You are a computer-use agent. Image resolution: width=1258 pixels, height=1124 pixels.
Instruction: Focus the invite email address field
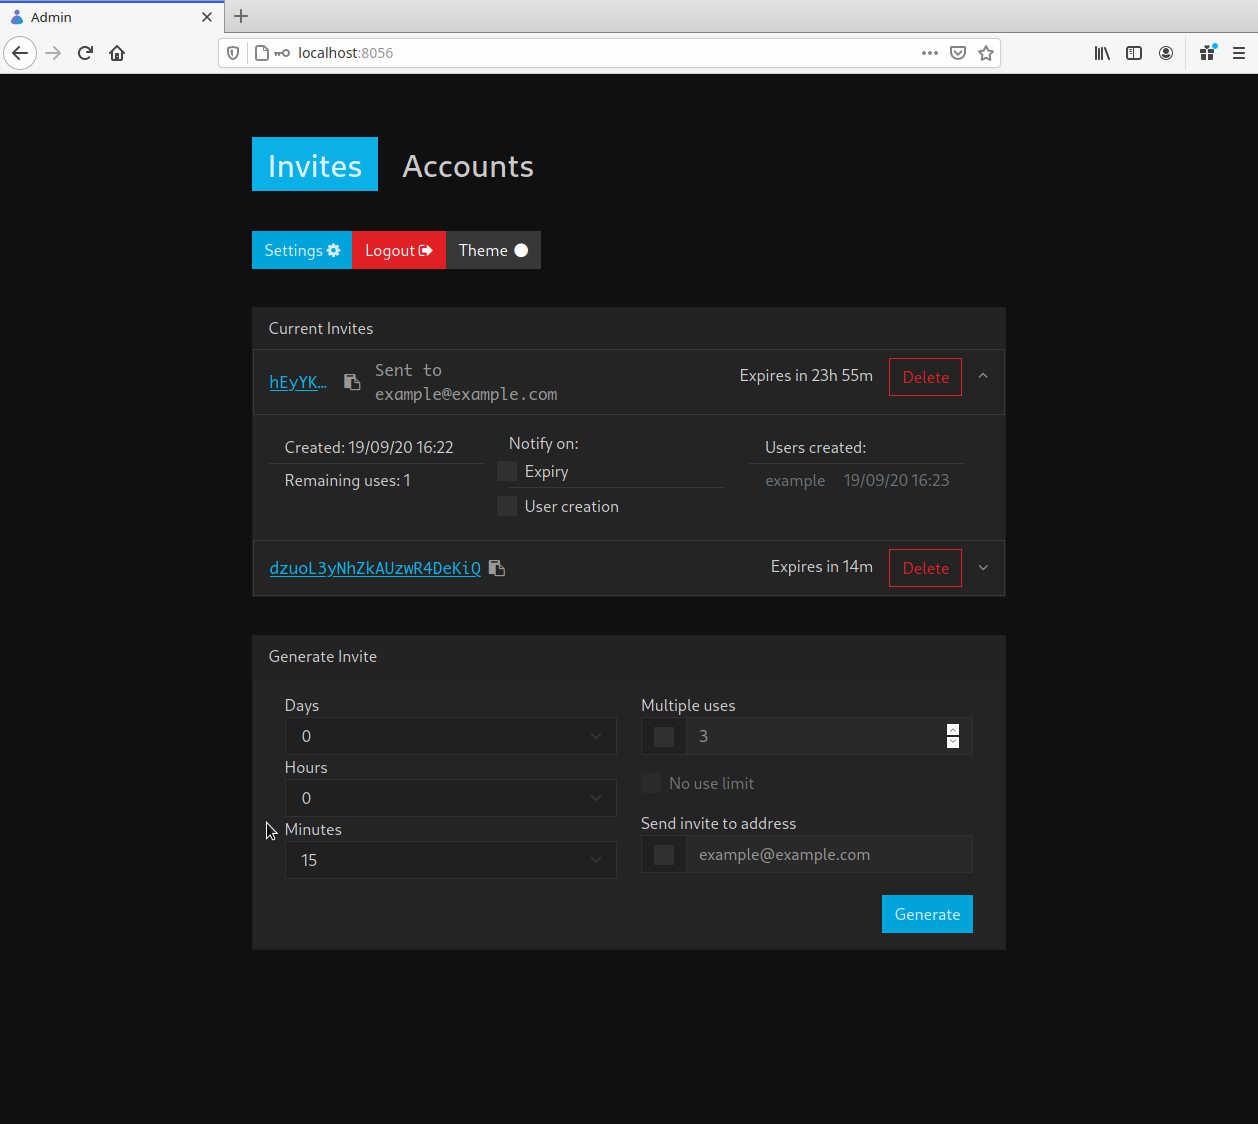click(x=829, y=854)
